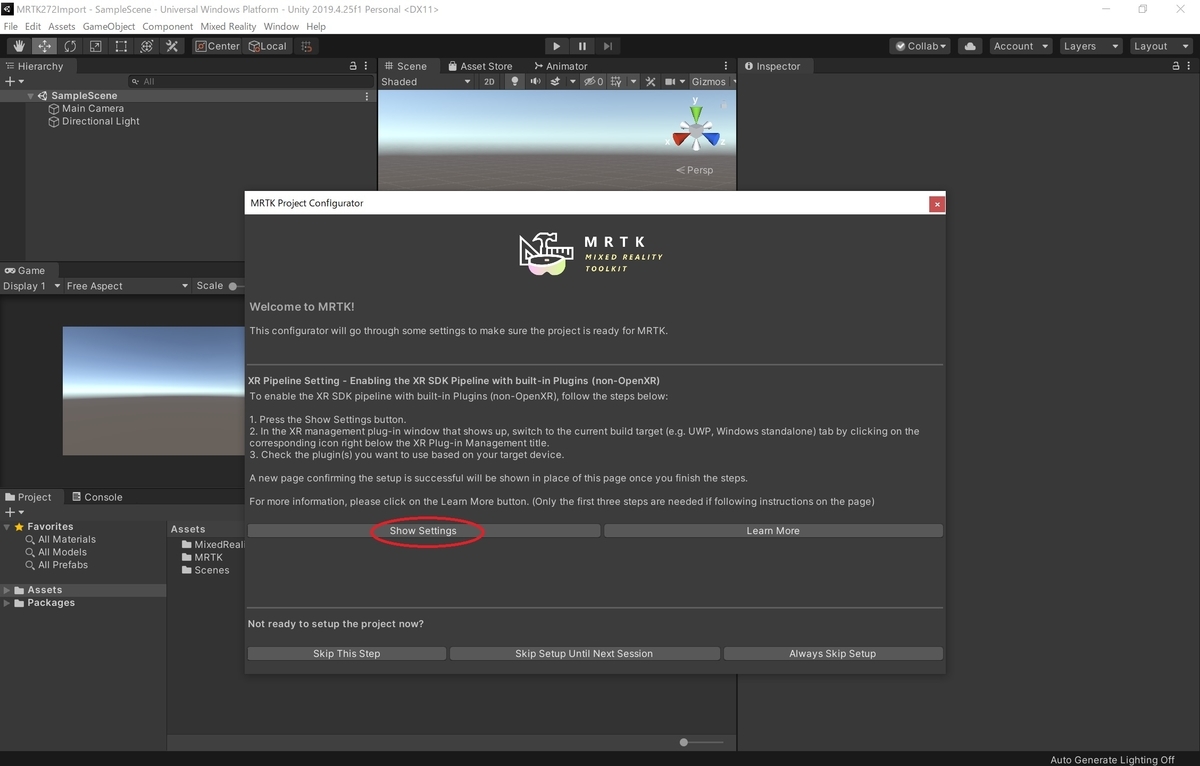Toggle Local handle rotation
The height and width of the screenshot is (766, 1200).
pyautogui.click(x=268, y=46)
